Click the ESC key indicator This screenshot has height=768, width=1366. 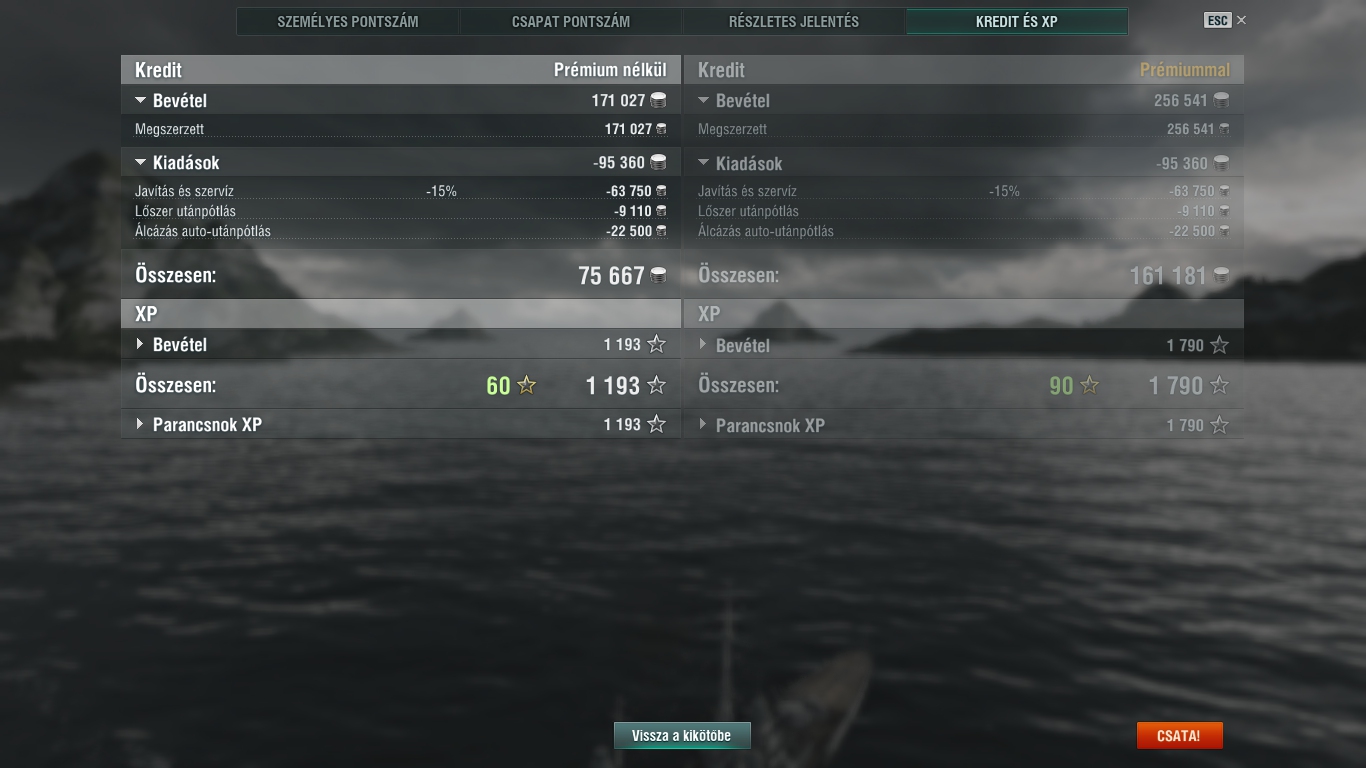1217,20
